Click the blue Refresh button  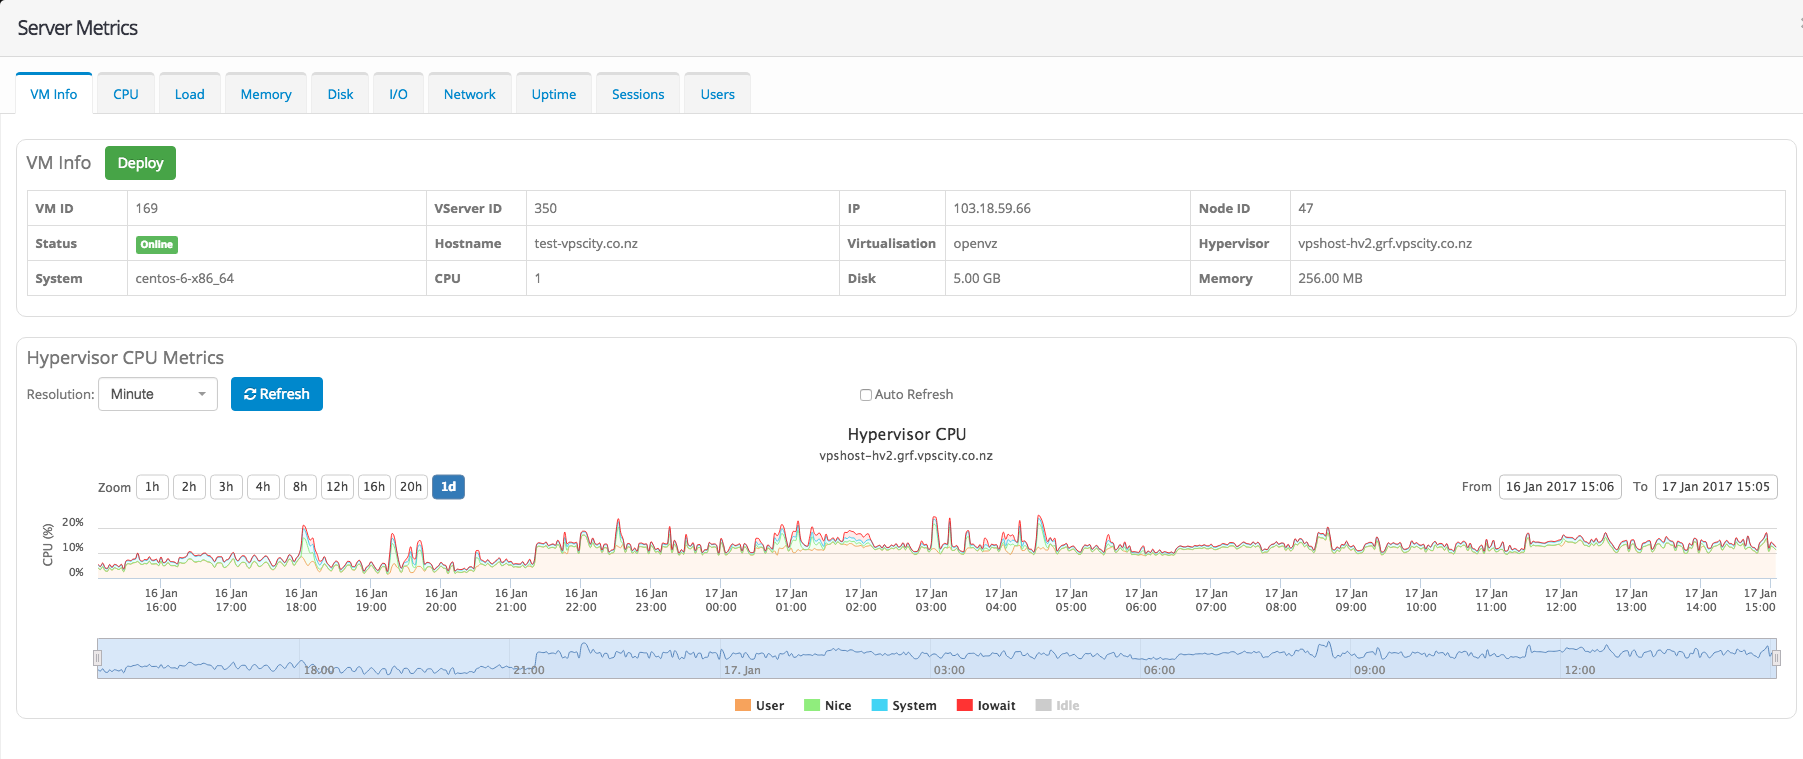click(277, 394)
